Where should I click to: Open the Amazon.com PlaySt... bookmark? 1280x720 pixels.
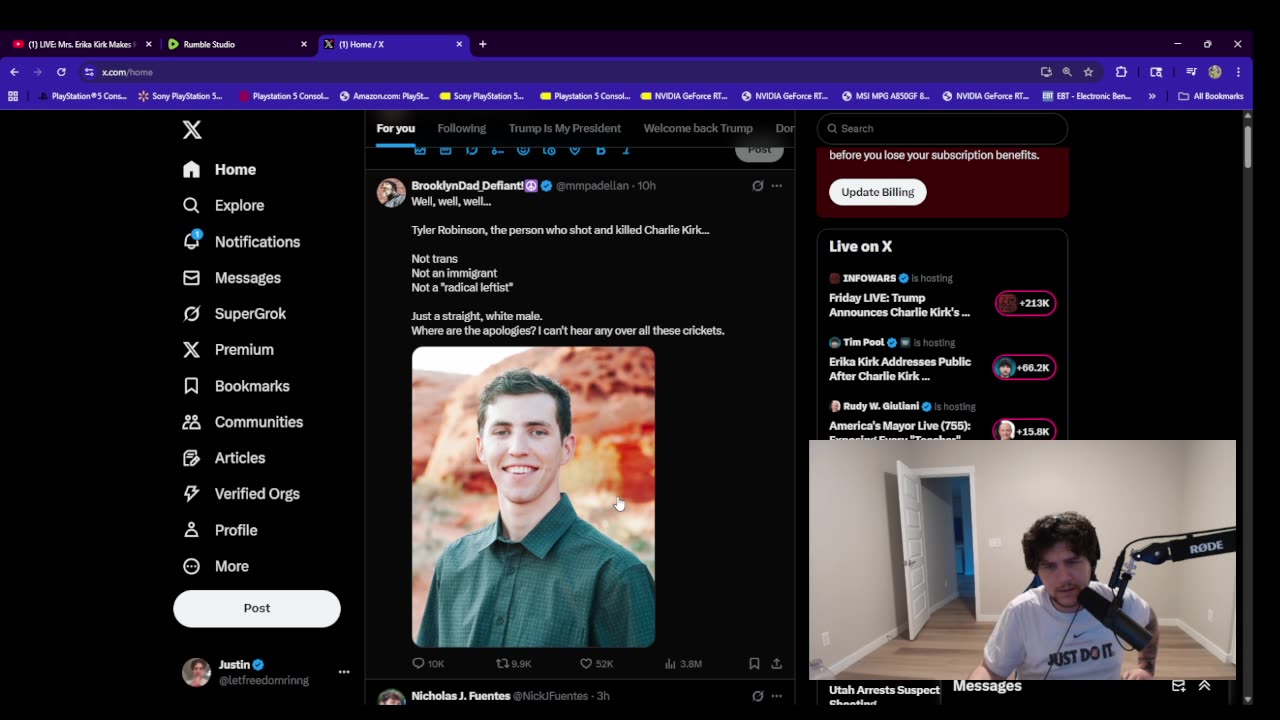tap(384, 96)
